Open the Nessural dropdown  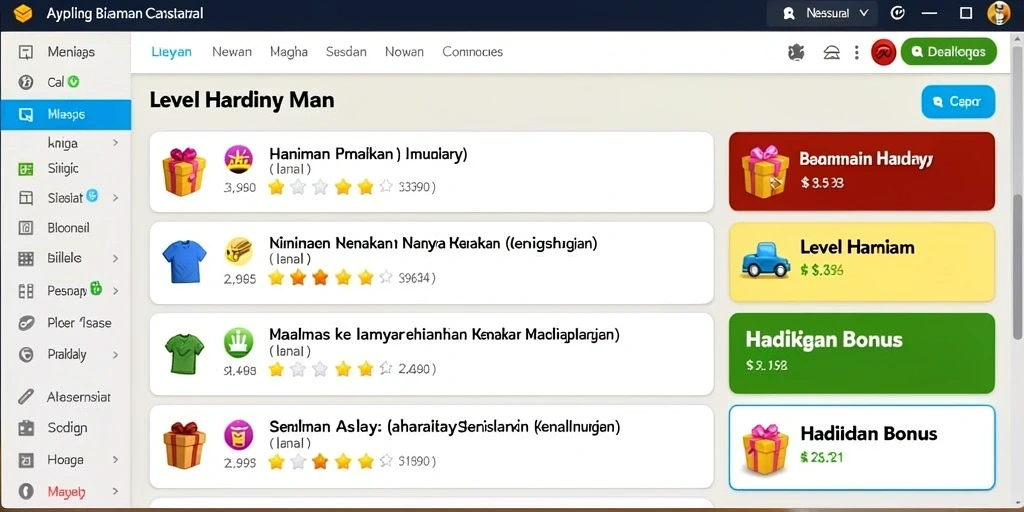pyautogui.click(x=825, y=13)
